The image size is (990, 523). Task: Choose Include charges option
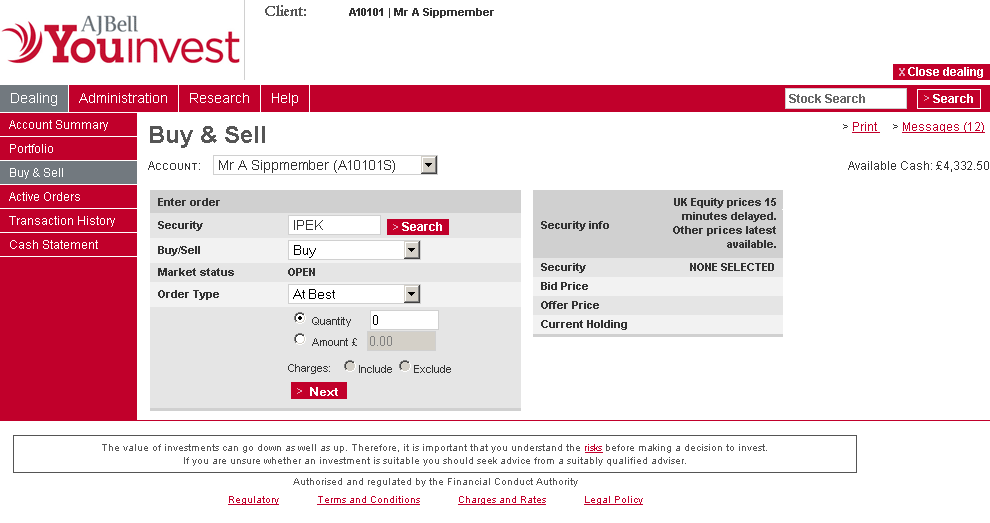(x=349, y=367)
